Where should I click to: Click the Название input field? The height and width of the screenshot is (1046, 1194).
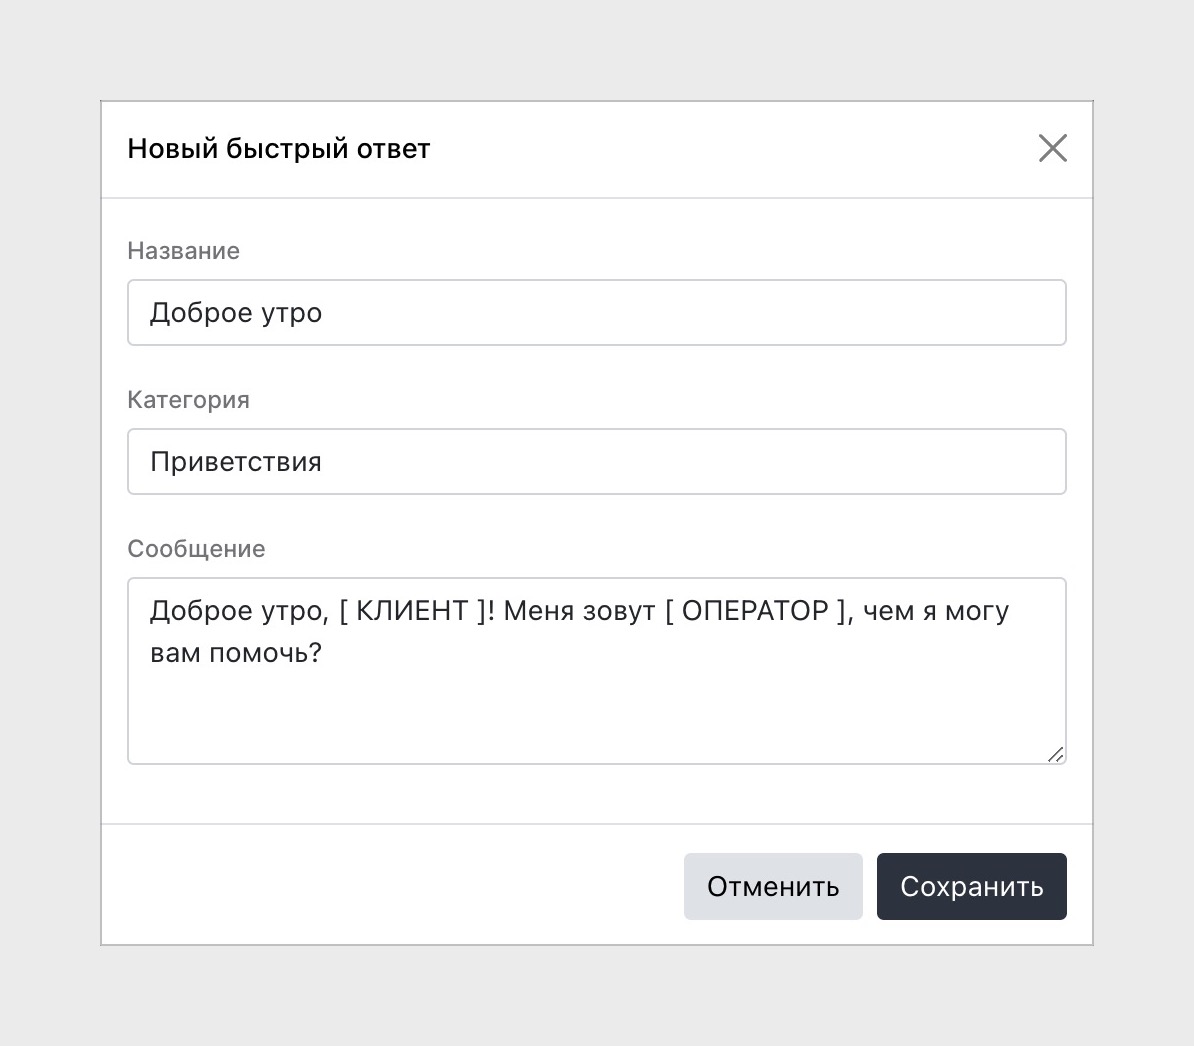click(596, 312)
